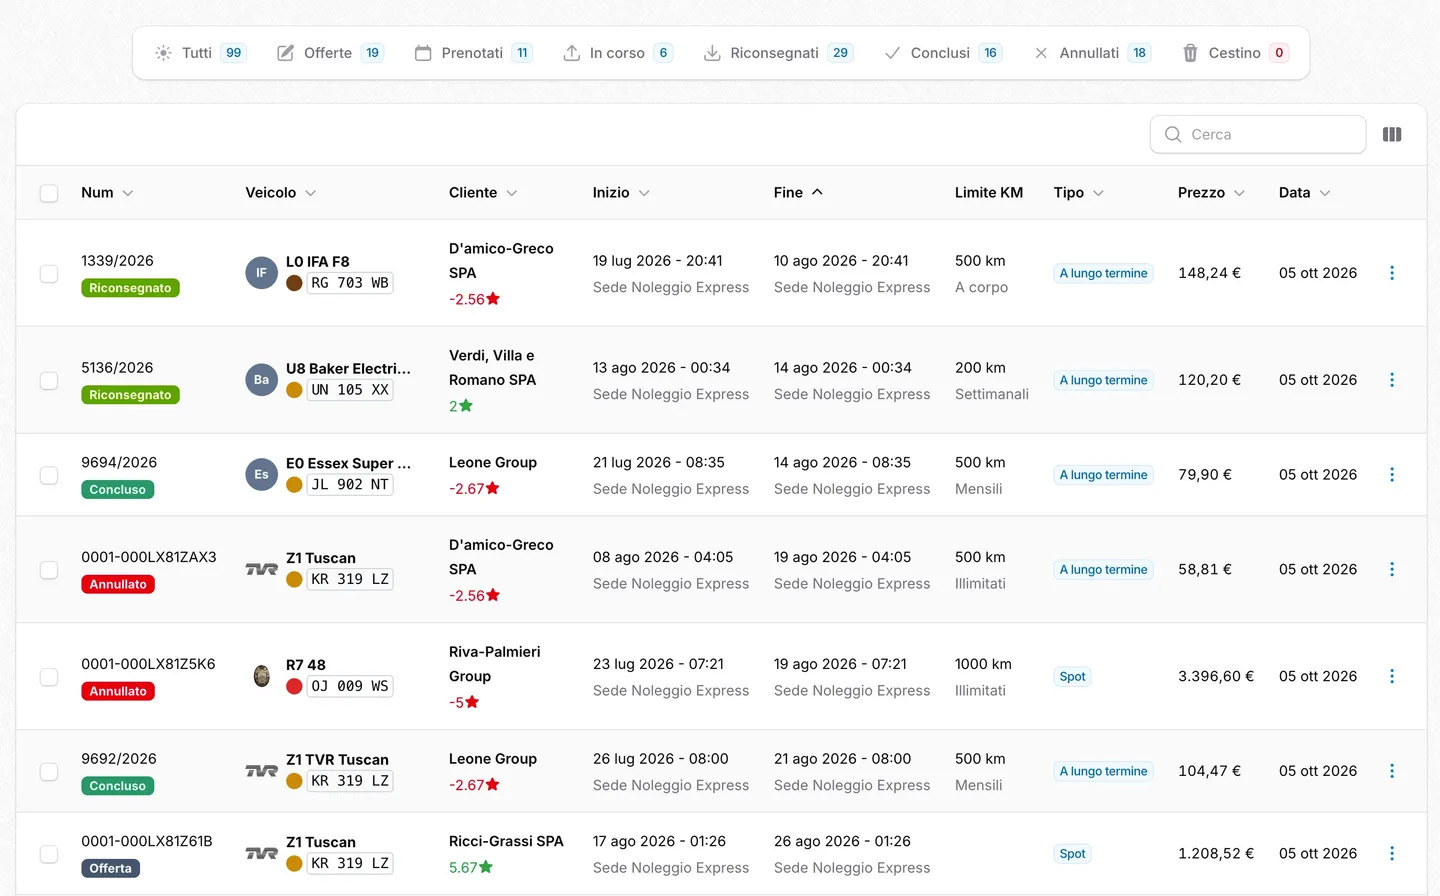Tick the checkbox for rental 9694/2026
Viewport: 1440px width, 896px height.
(49, 475)
